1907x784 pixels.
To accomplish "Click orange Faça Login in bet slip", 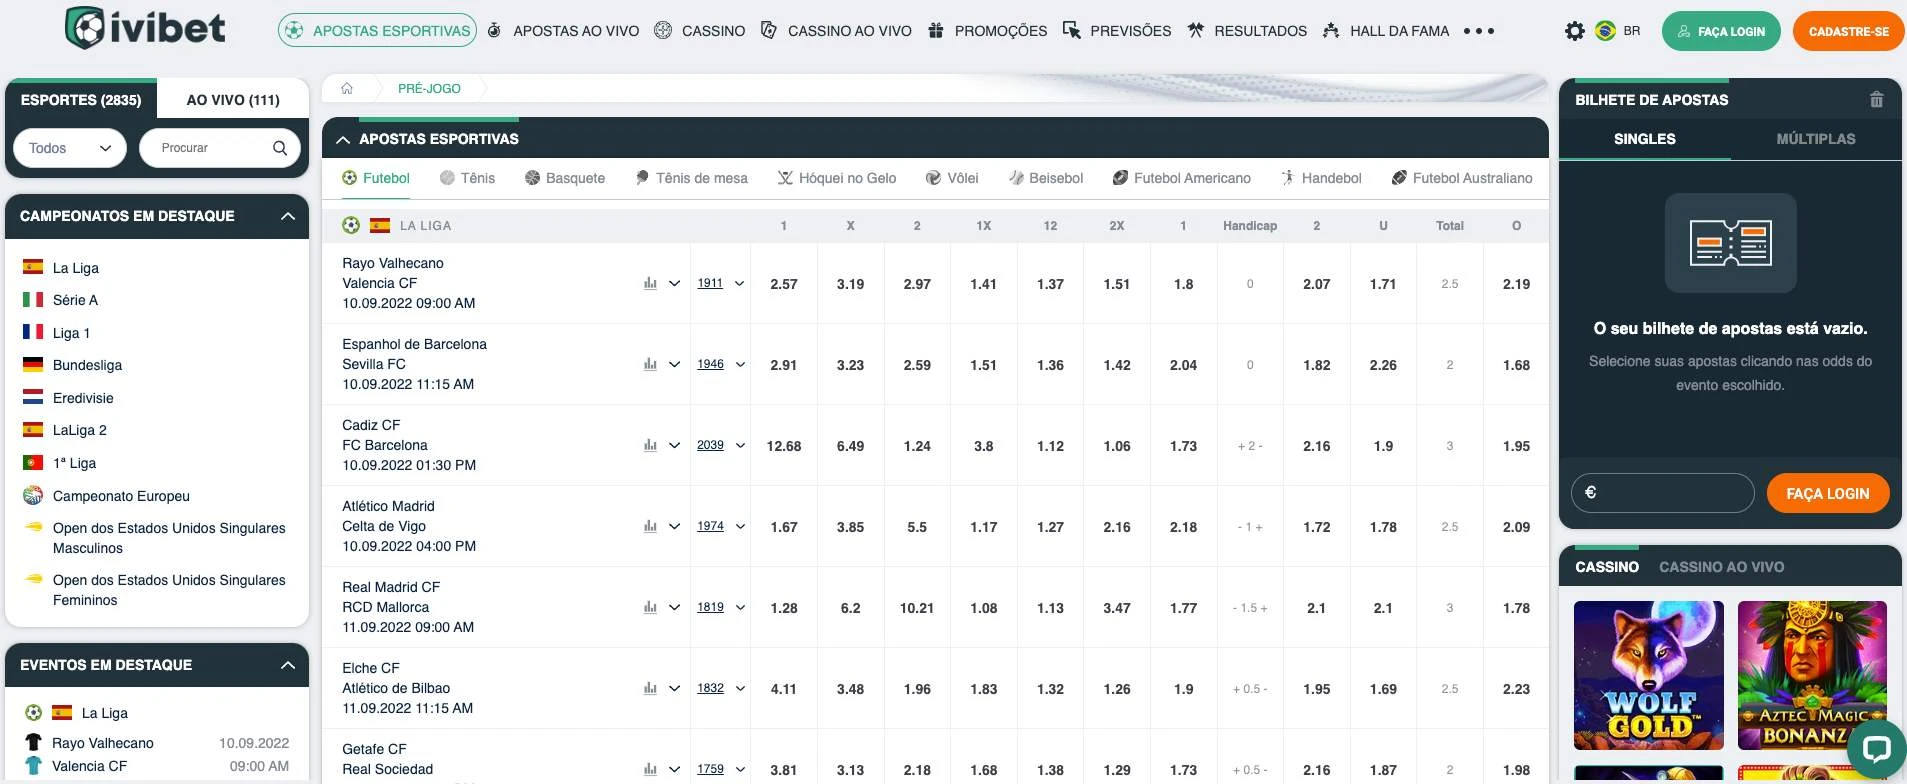I will pyautogui.click(x=1827, y=493).
